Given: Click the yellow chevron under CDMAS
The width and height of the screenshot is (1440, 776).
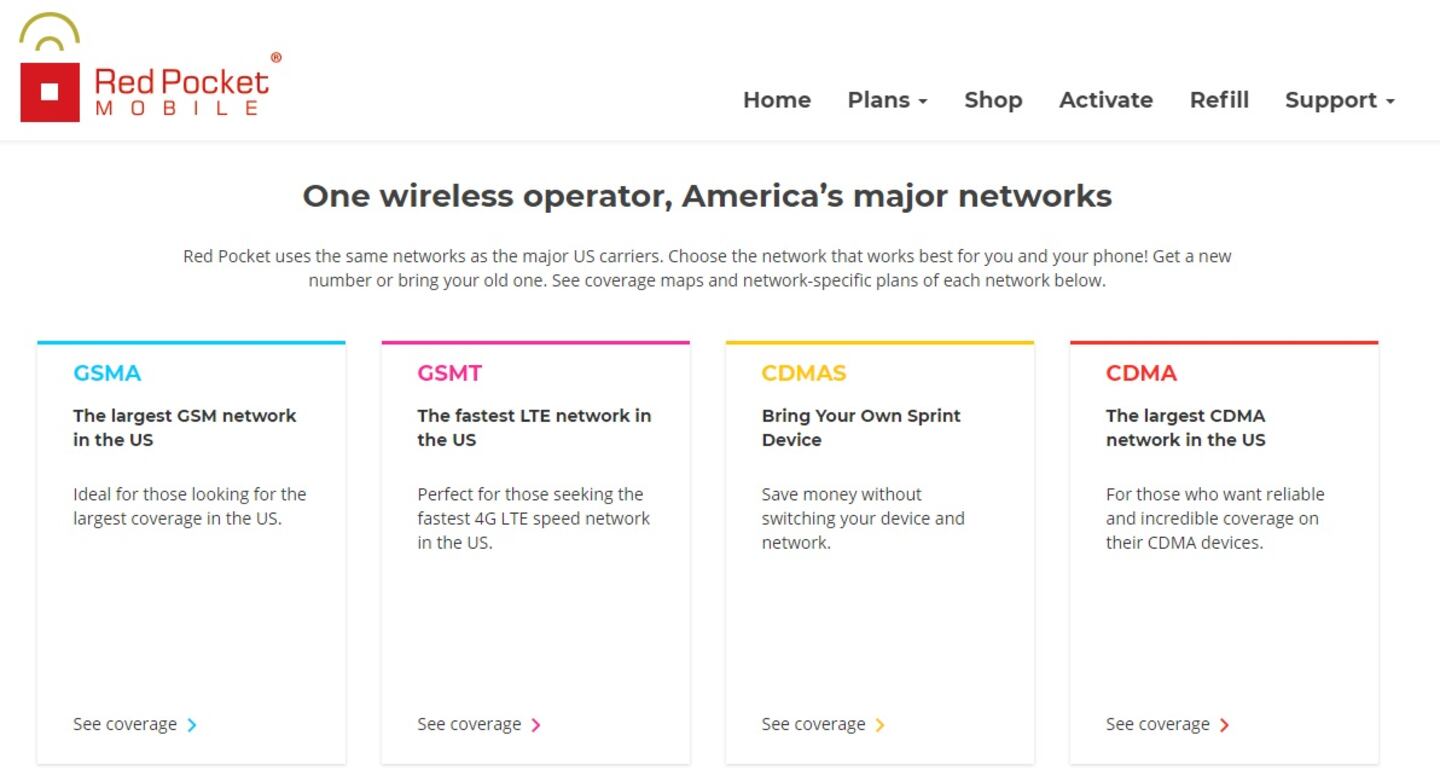Looking at the screenshot, I should [x=880, y=725].
